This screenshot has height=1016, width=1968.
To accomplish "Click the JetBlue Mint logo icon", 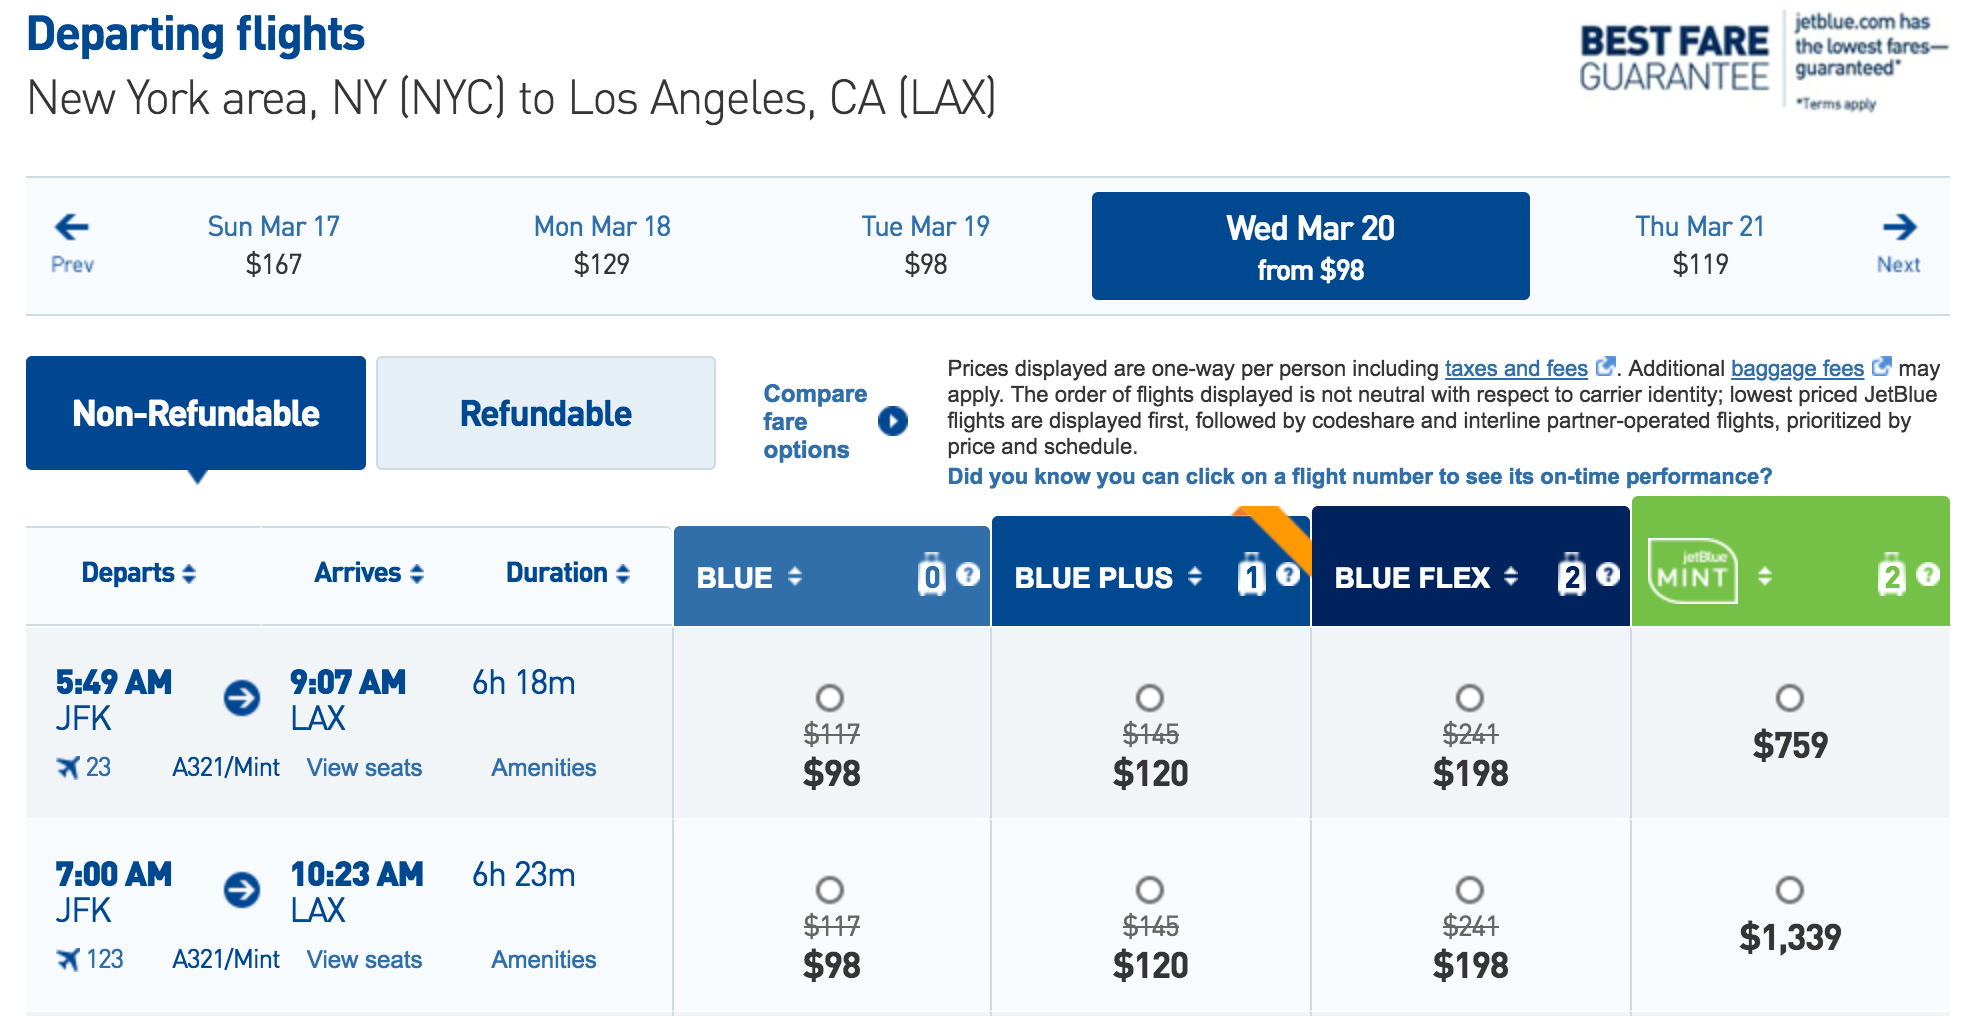I will tap(1692, 573).
